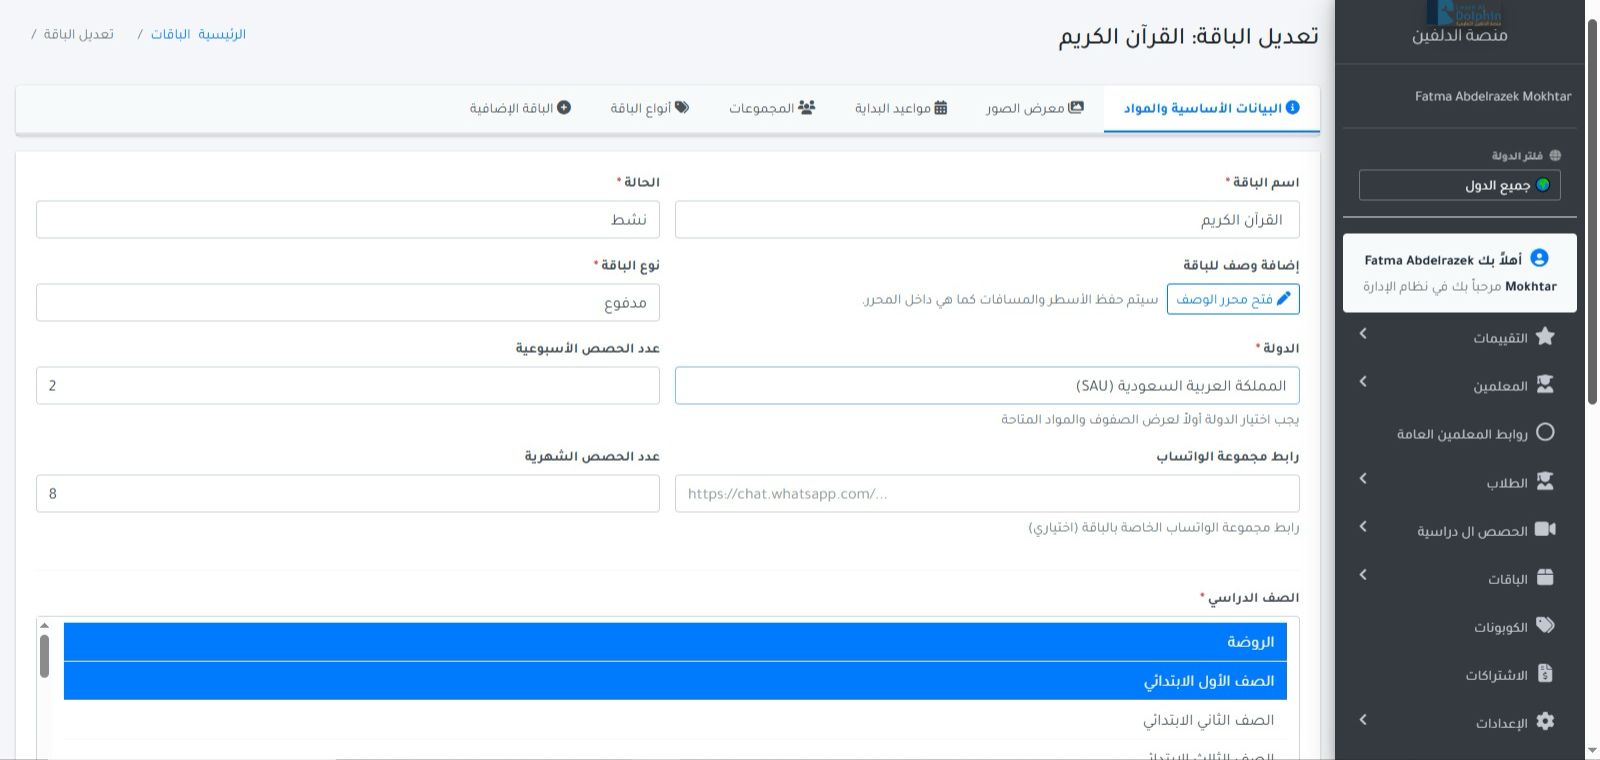Click the gear icon next to الإعدادات
This screenshot has width=1600, height=760.
click(x=1545, y=721)
